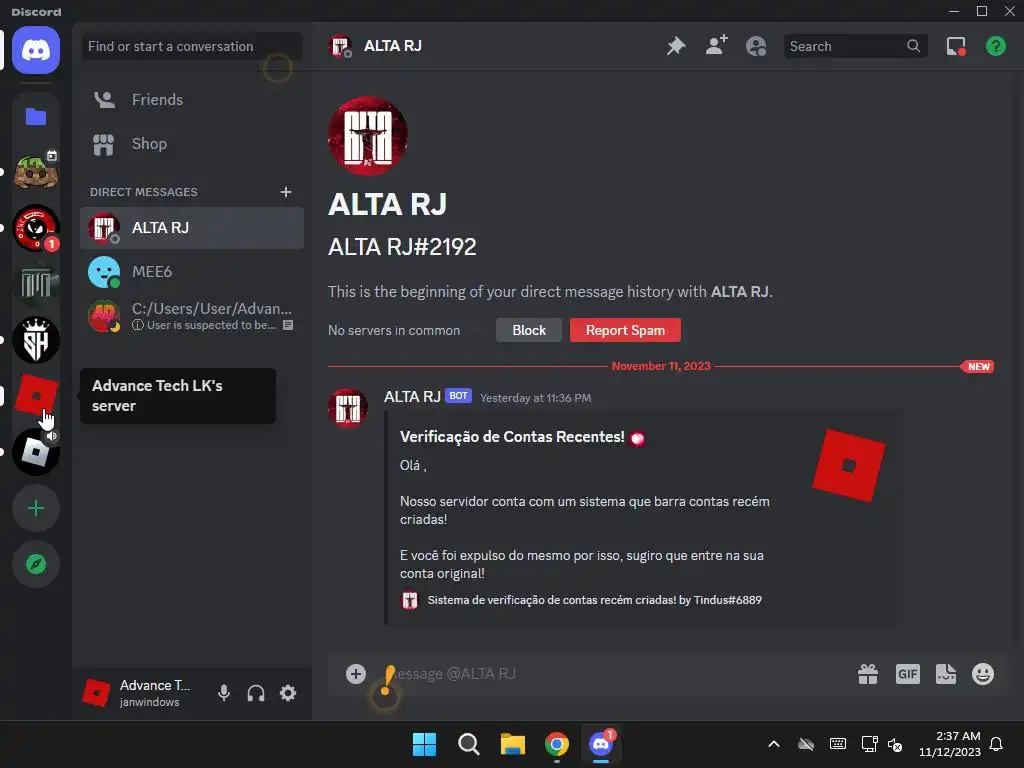Open the black Roblox server with speaker badge
Image resolution: width=1024 pixels, height=768 pixels.
36,452
